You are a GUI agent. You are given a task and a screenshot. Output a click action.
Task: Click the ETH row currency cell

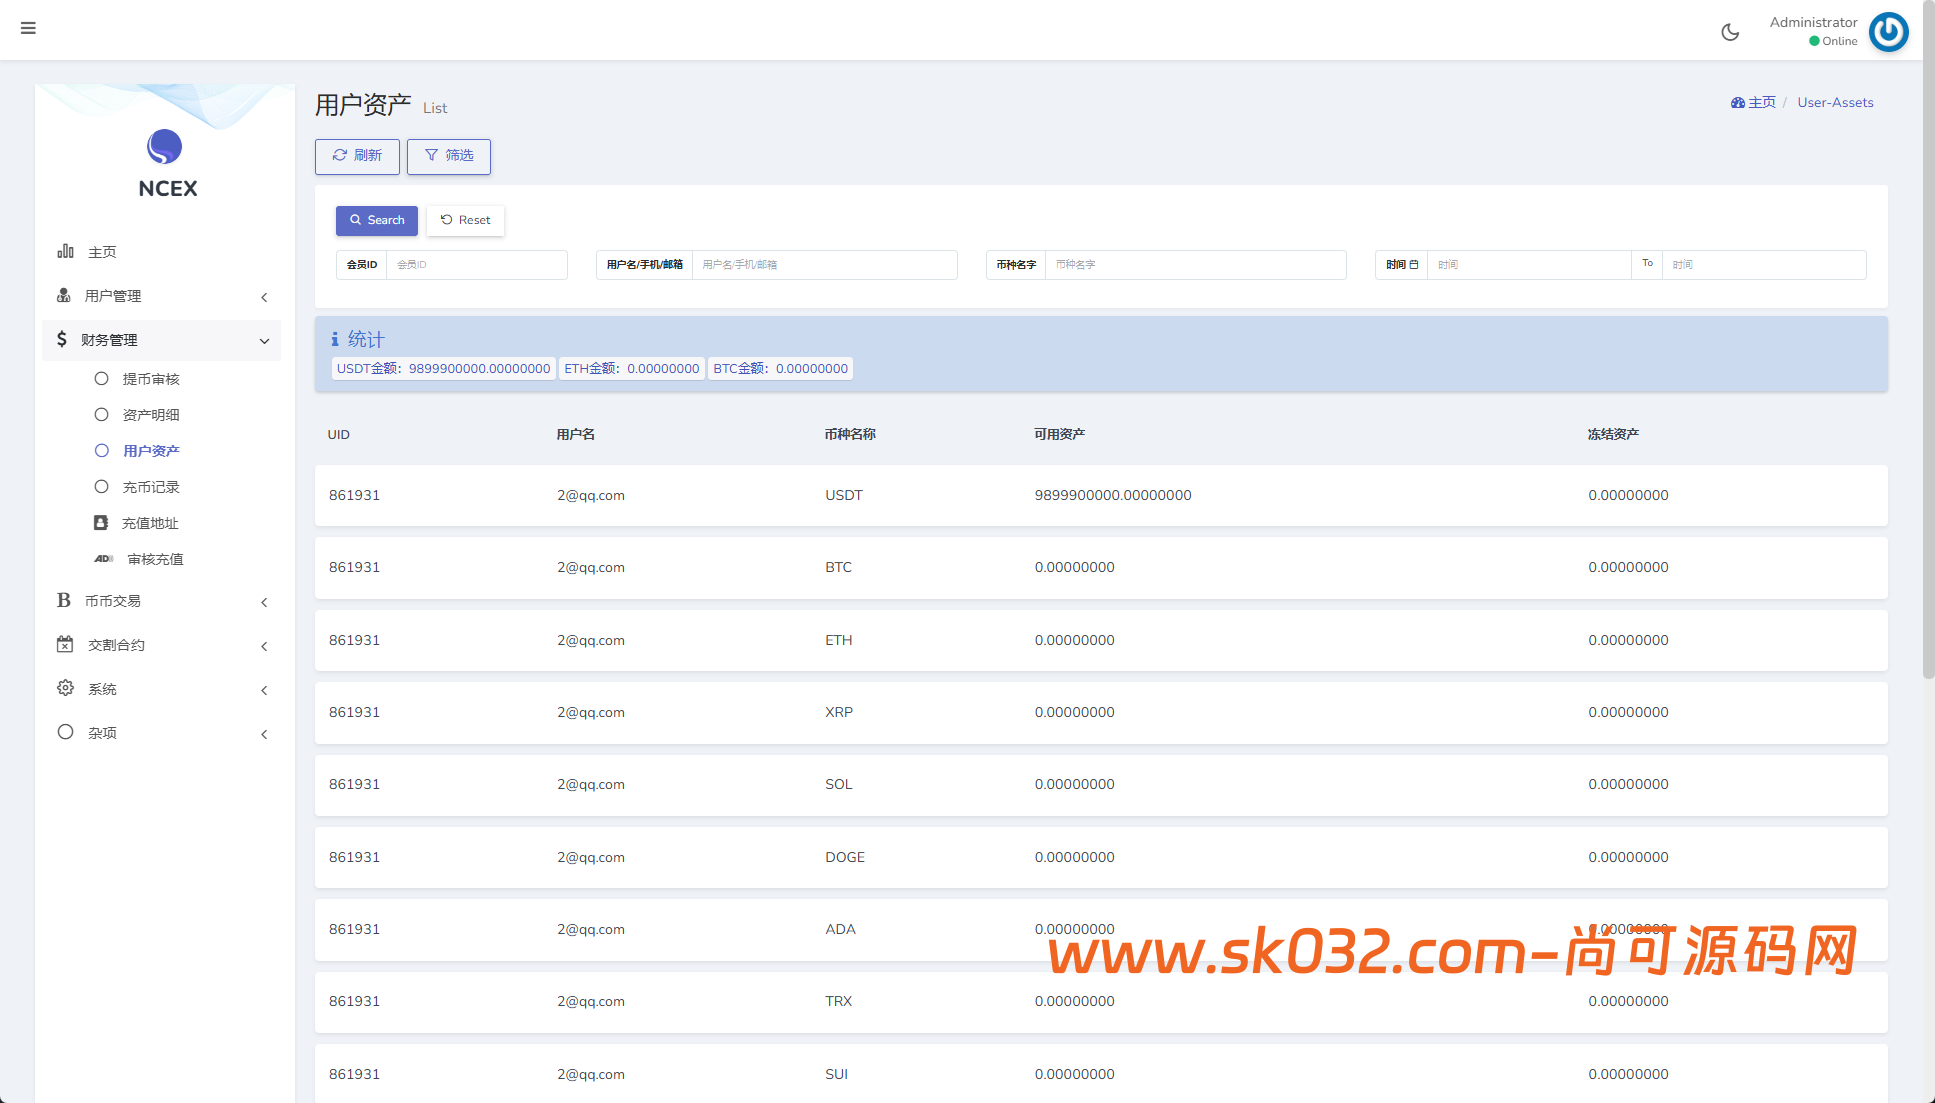click(x=838, y=640)
